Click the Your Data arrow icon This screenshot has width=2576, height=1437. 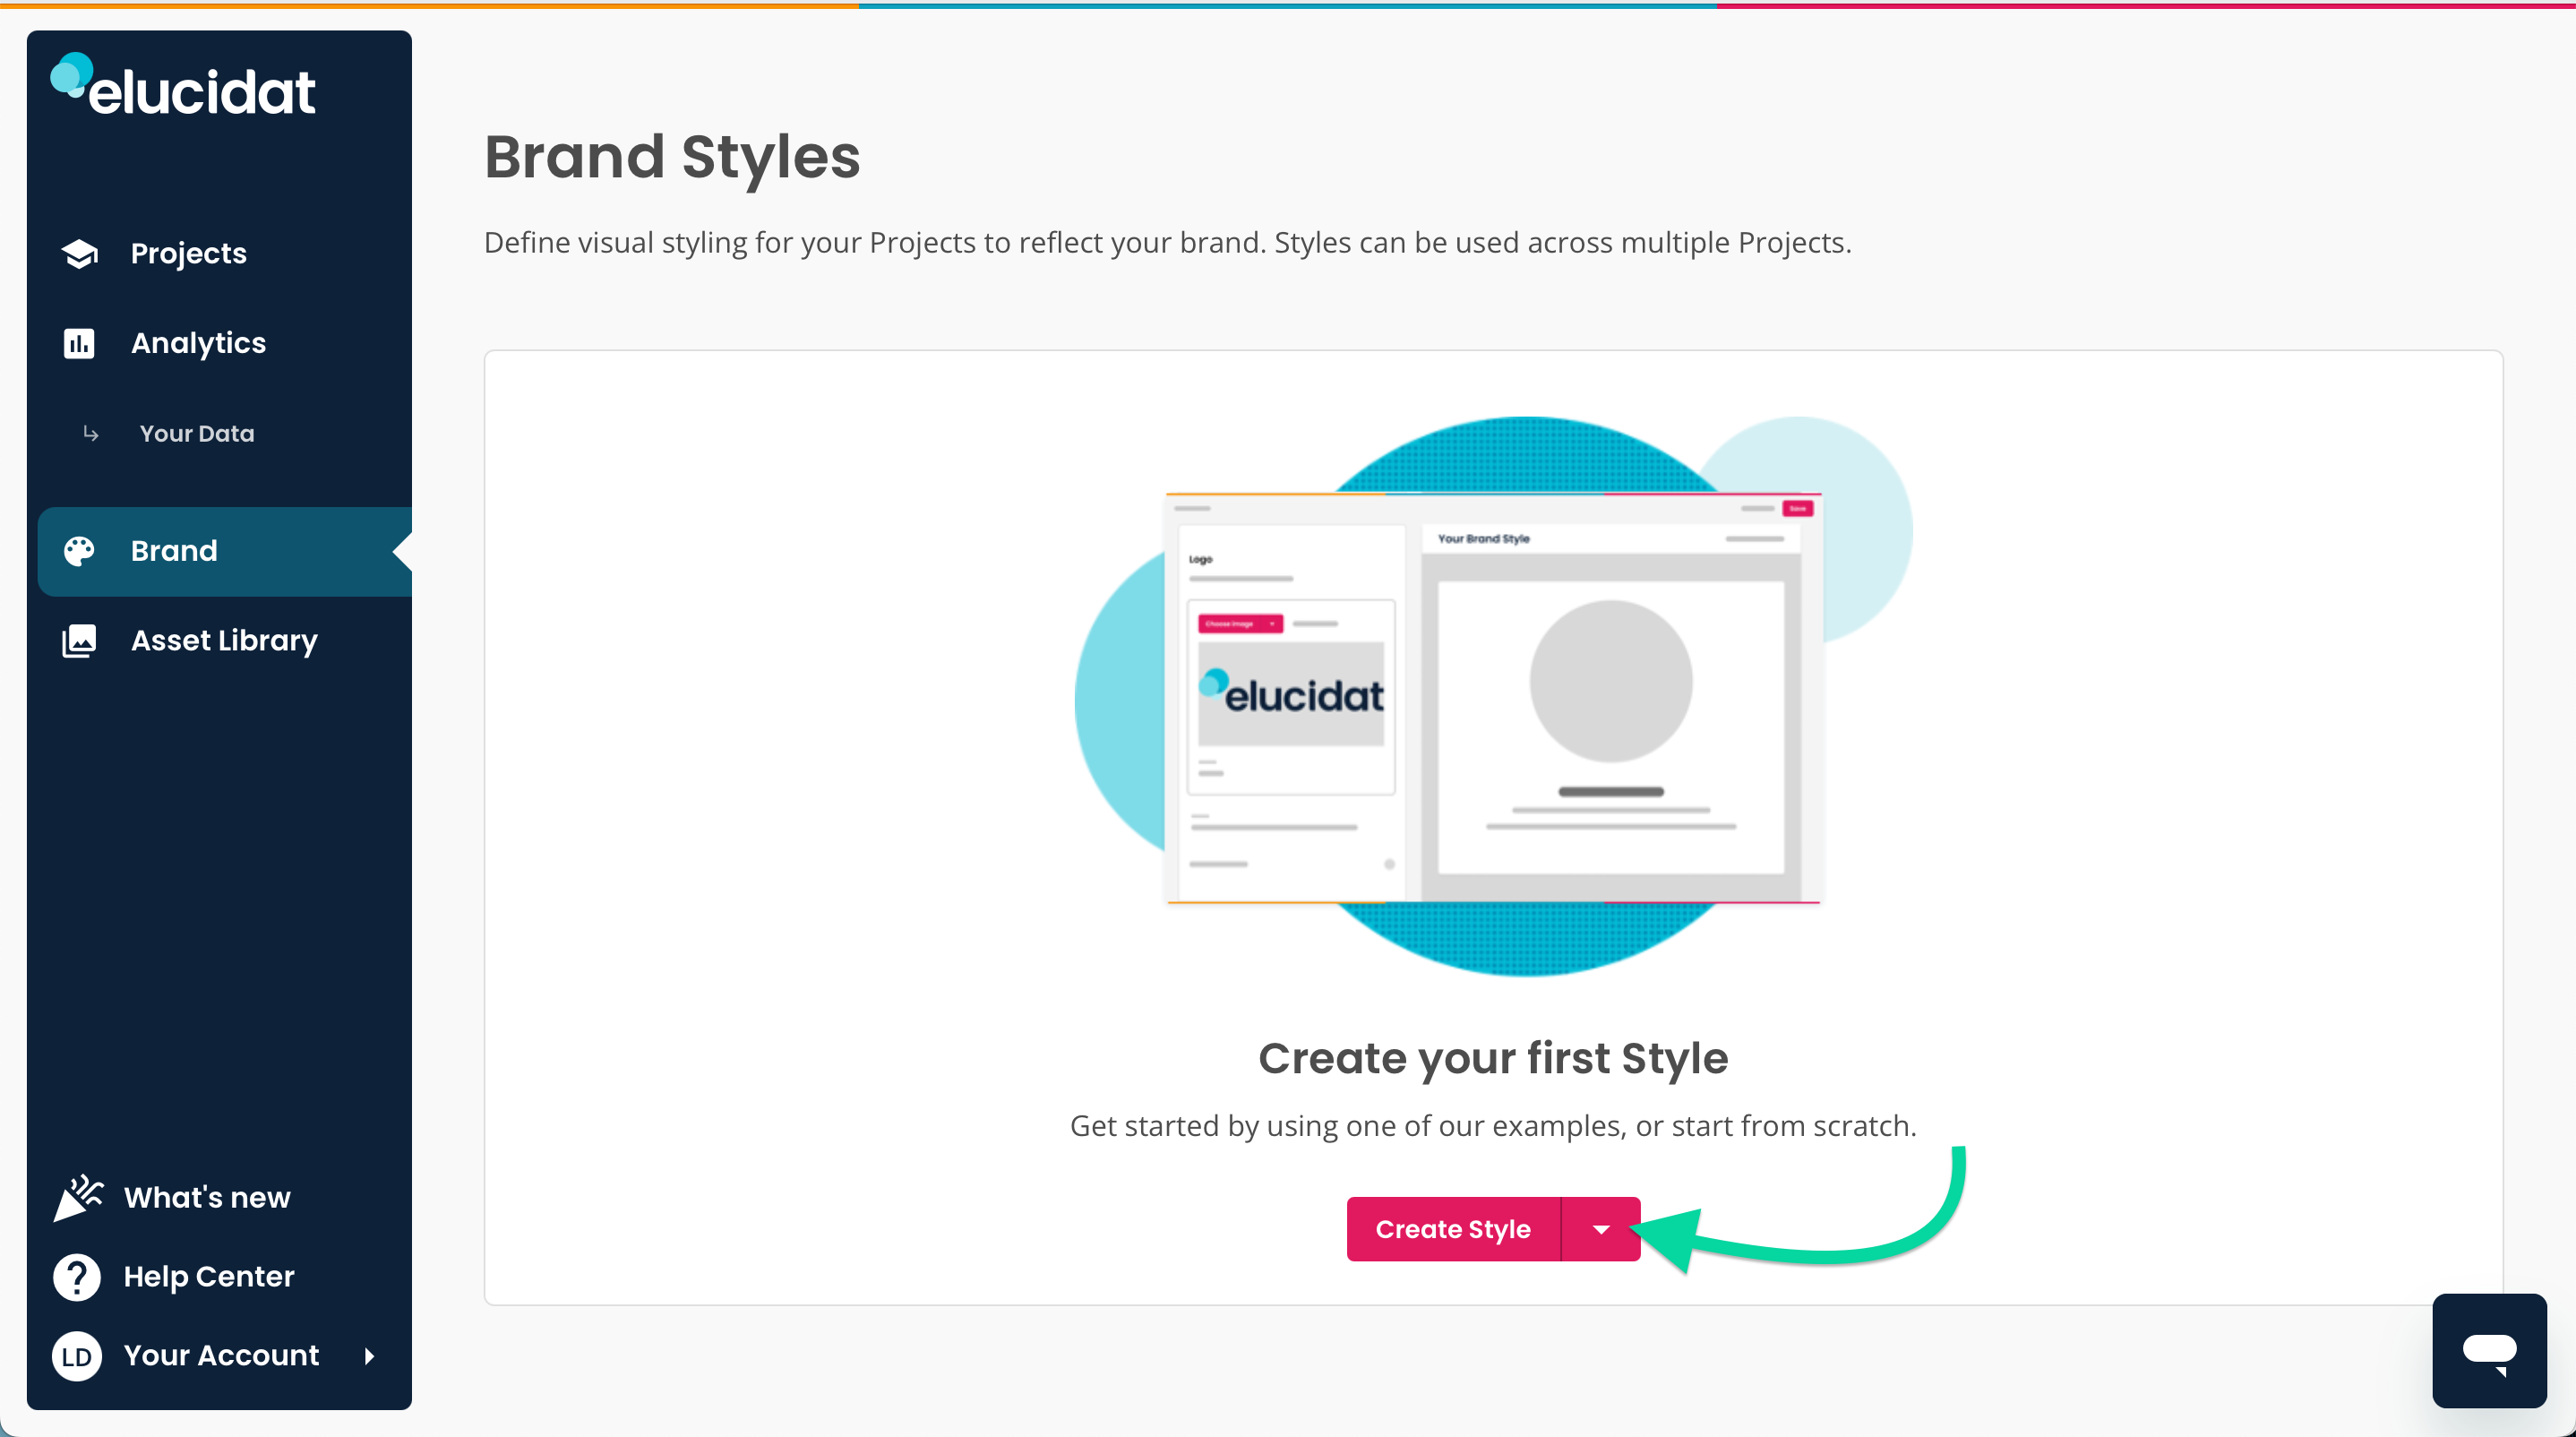tap(91, 434)
